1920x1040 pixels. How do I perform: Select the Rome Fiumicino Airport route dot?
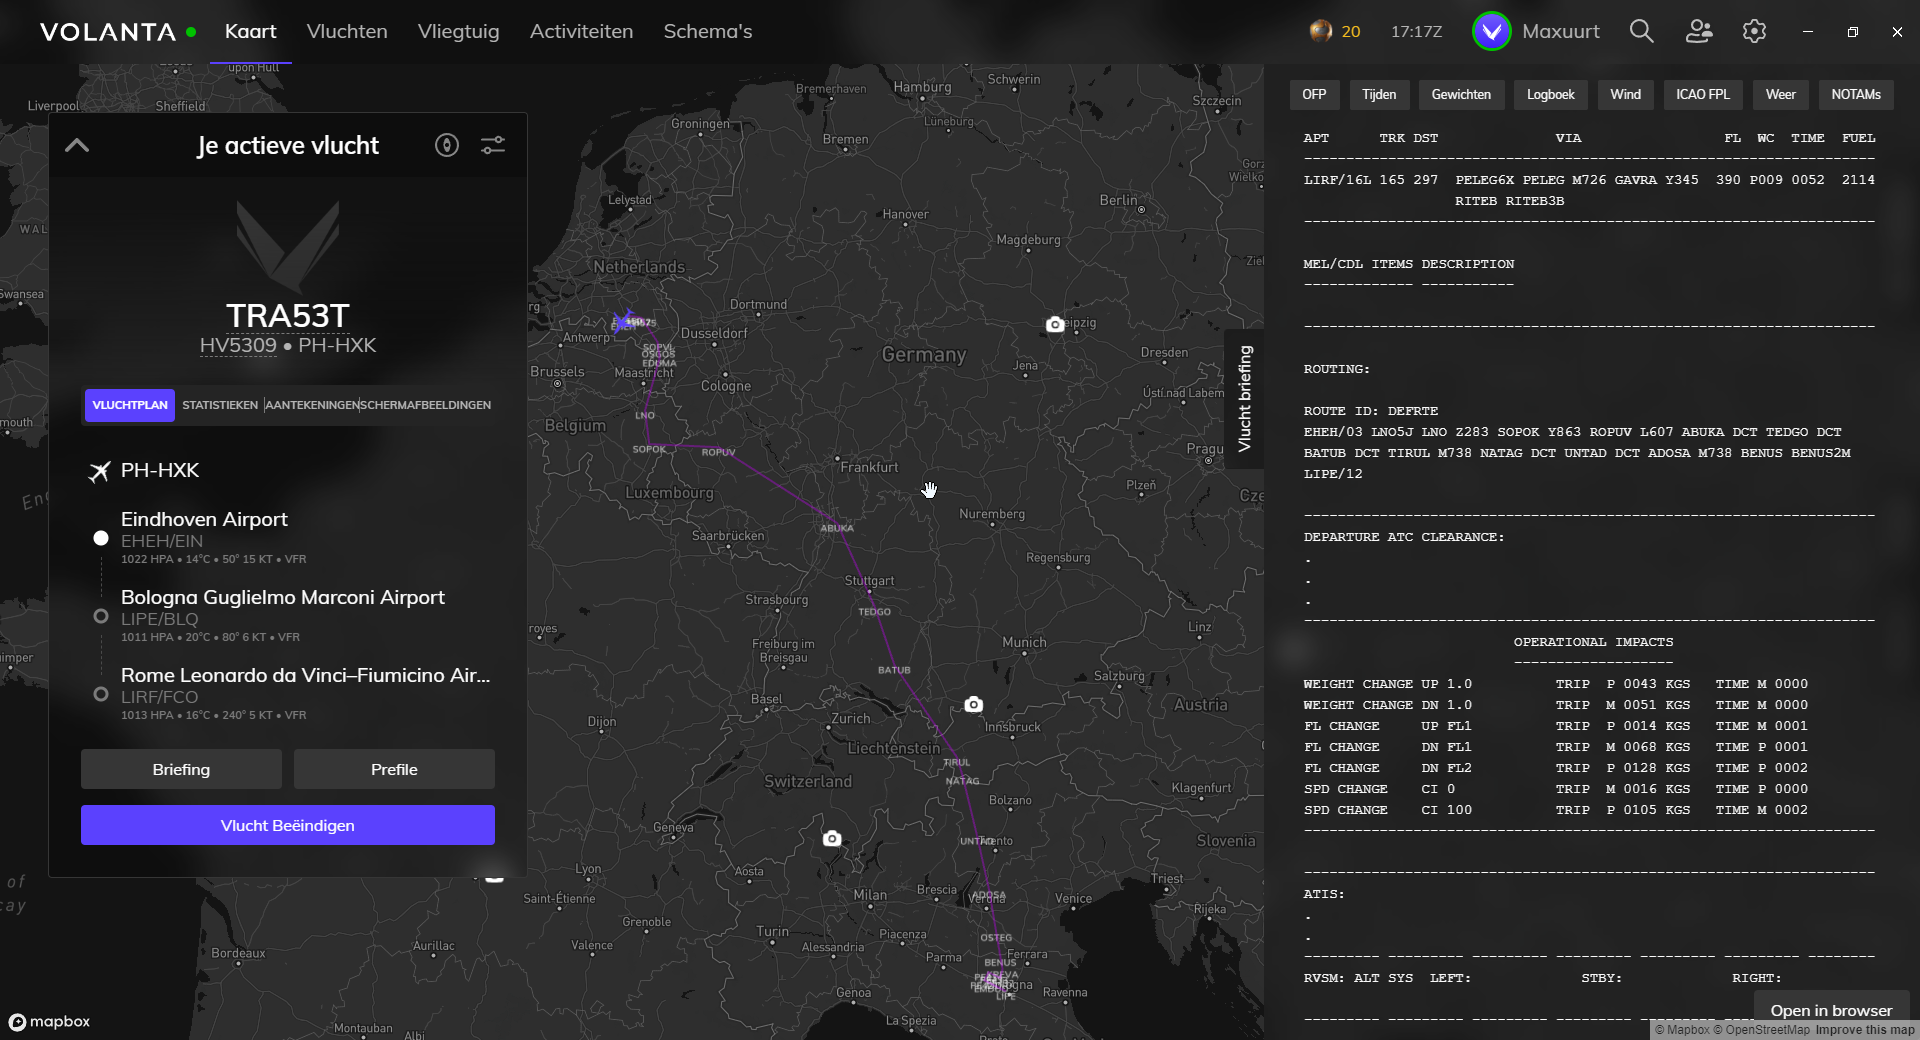[x=101, y=694]
